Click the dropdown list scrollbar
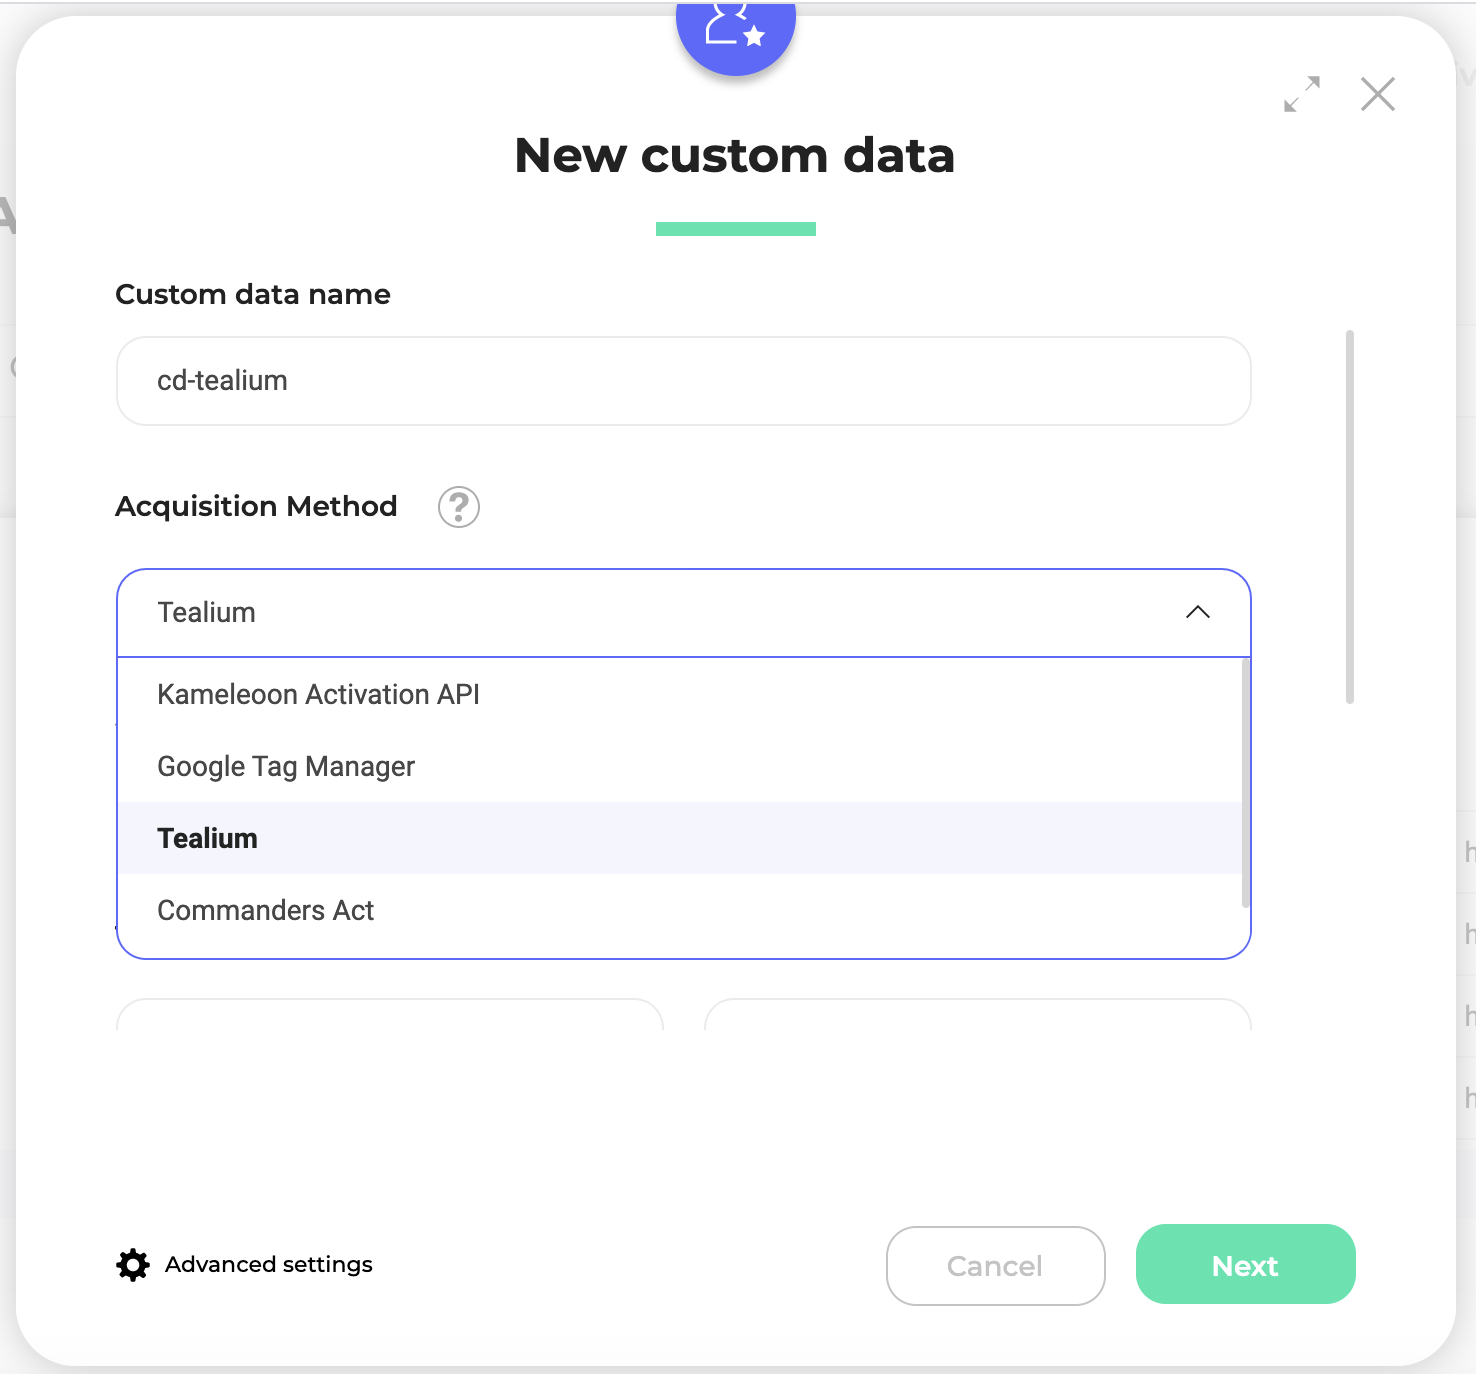The image size is (1476, 1374). tap(1245, 782)
